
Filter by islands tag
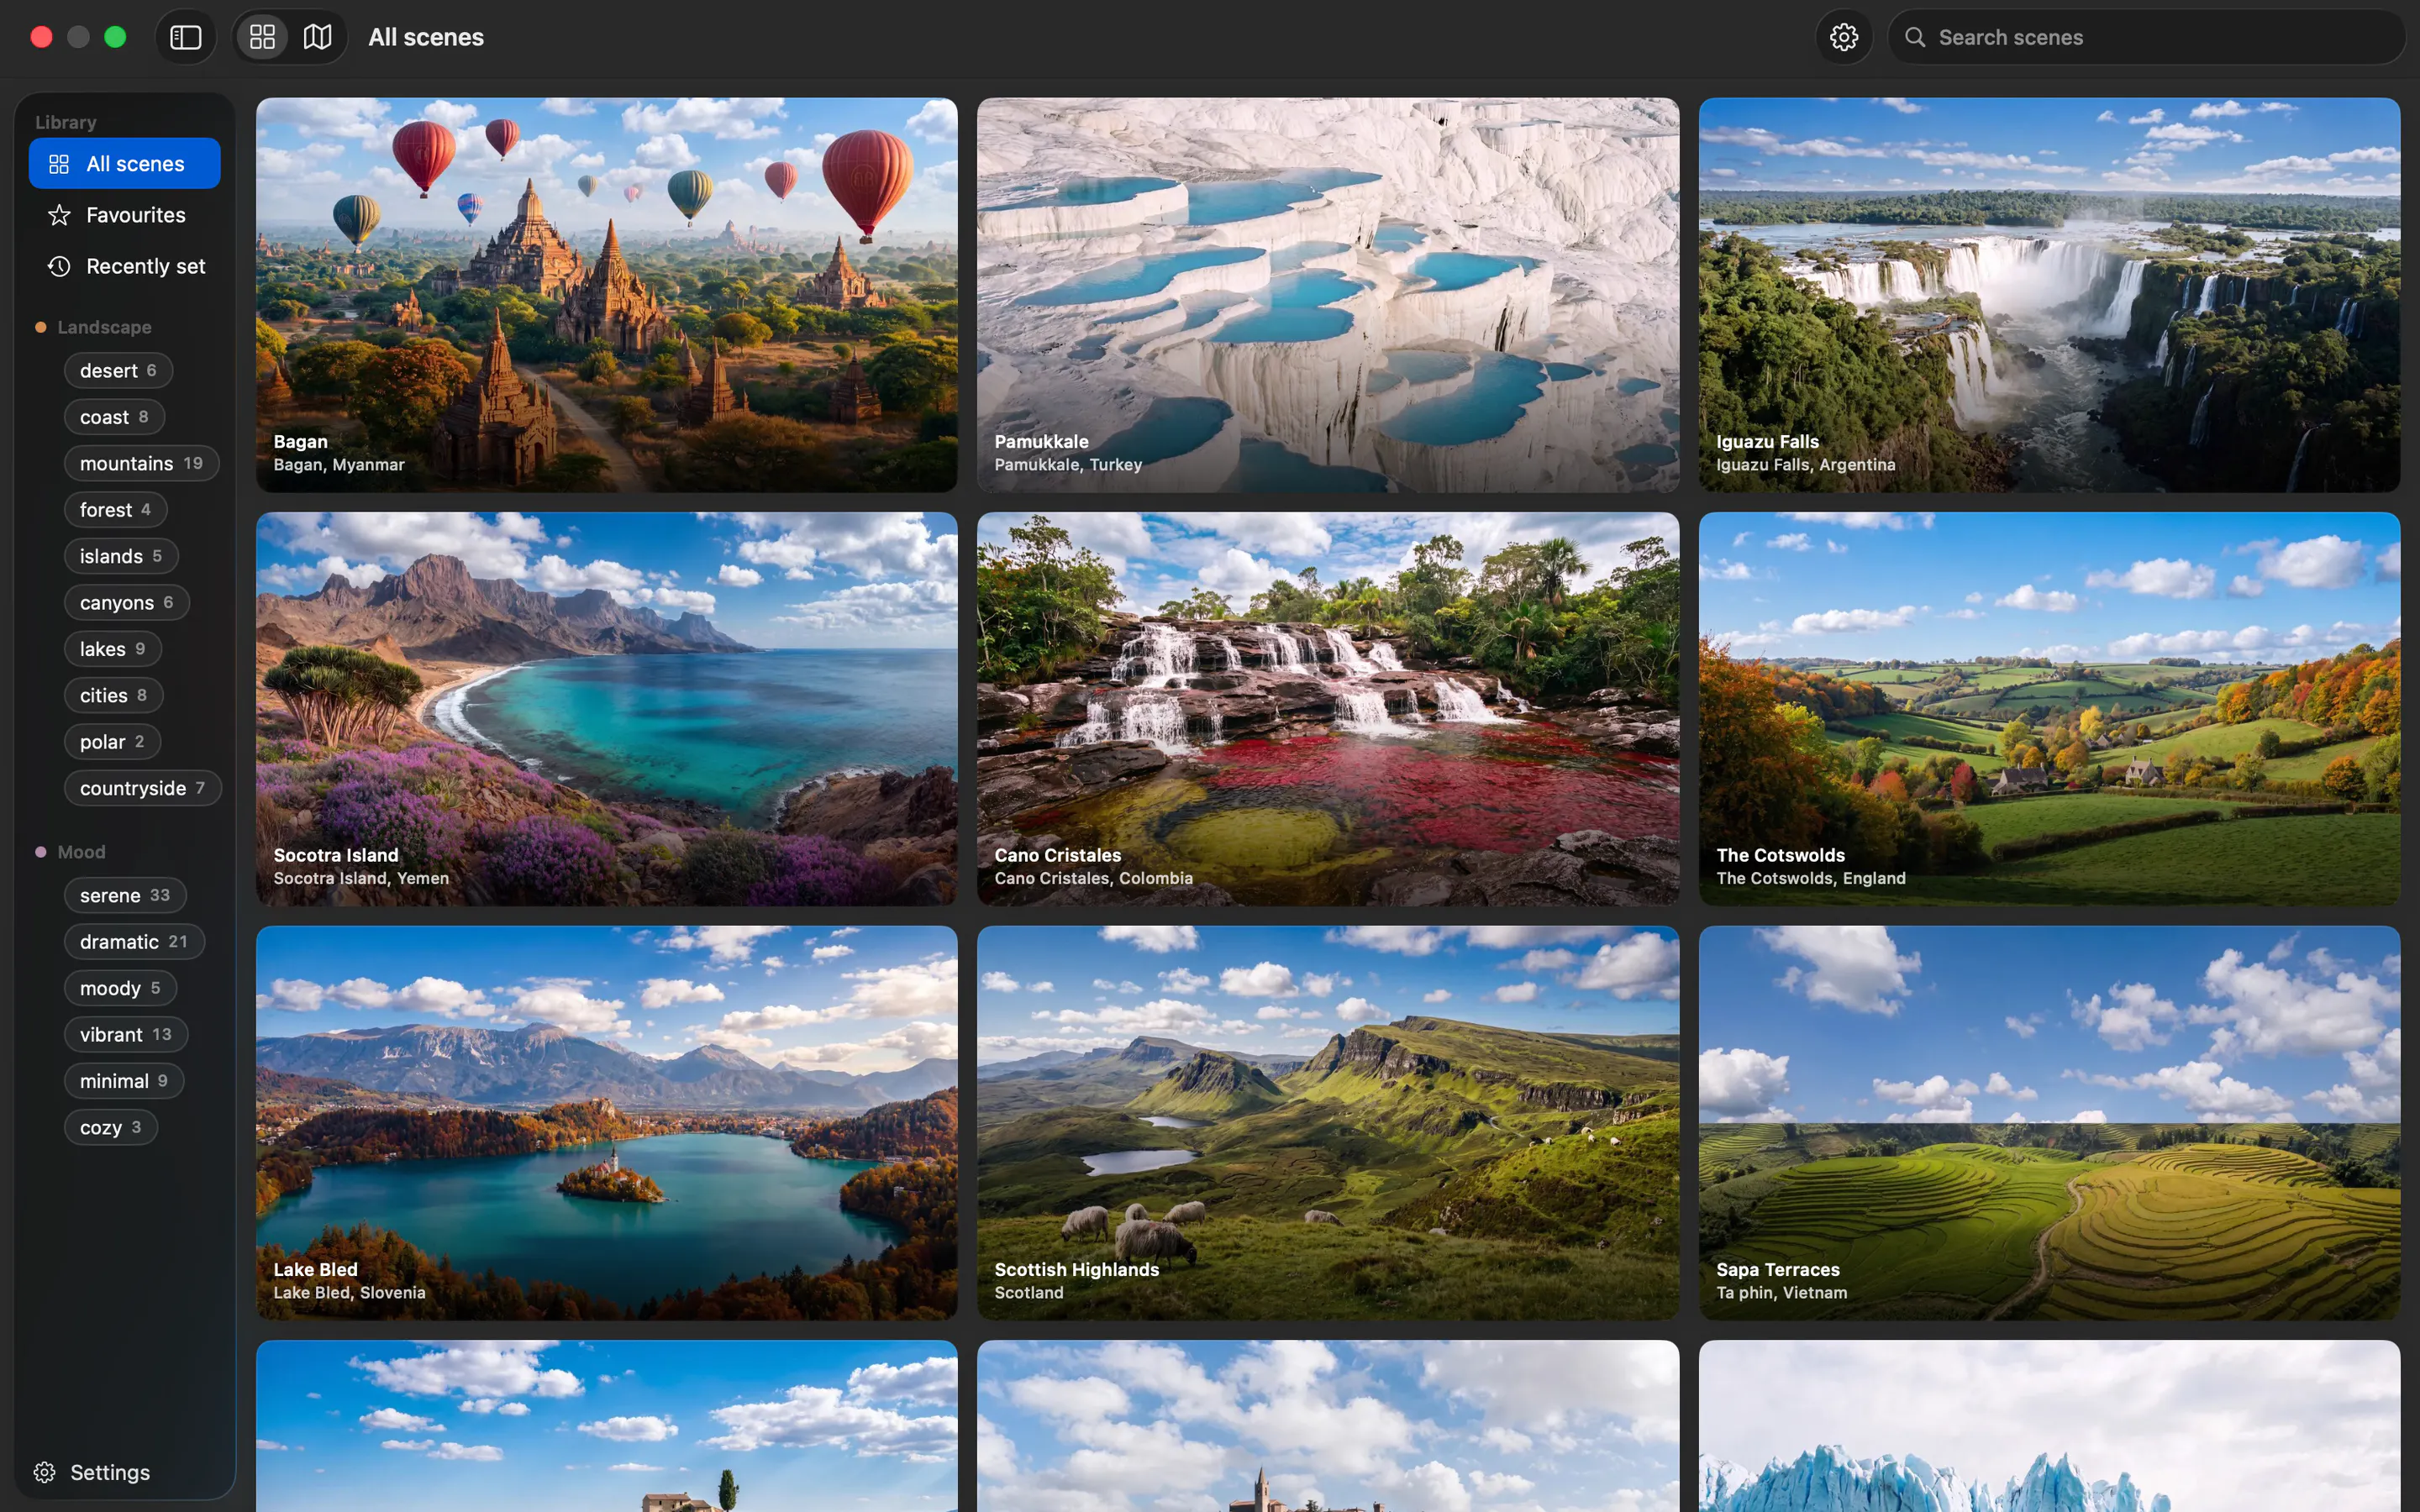pos(121,556)
